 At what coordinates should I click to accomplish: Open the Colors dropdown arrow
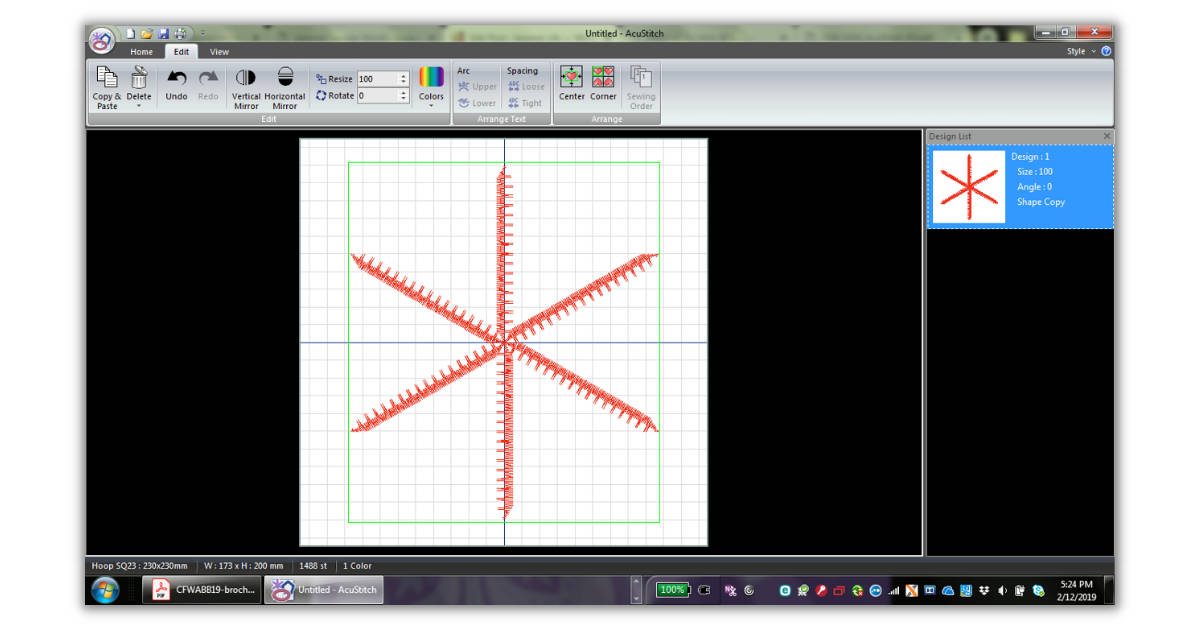[431, 105]
